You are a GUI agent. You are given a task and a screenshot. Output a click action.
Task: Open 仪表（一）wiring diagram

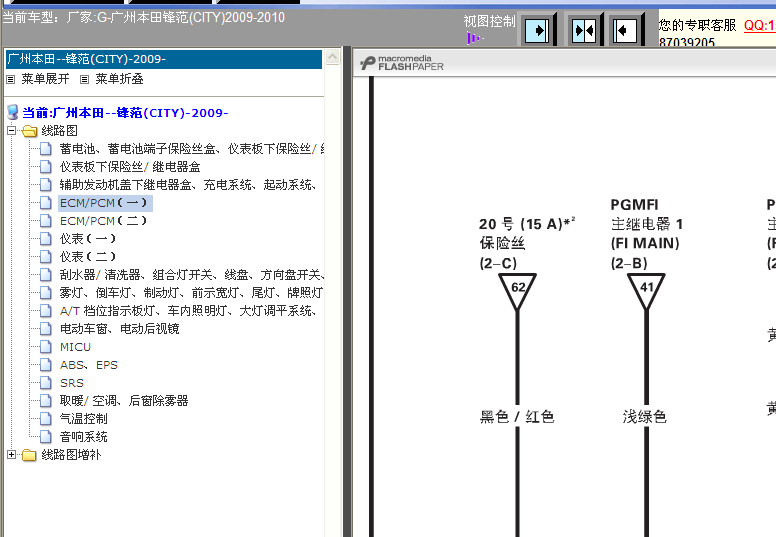[88, 239]
